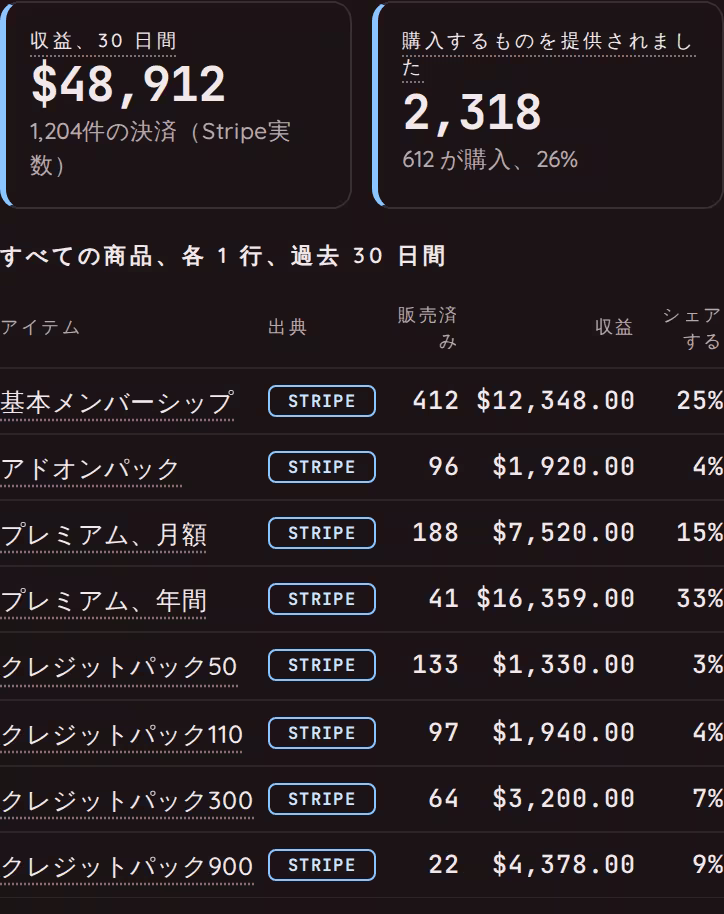Open the プレミアム、年間 item link

[x=103, y=600]
